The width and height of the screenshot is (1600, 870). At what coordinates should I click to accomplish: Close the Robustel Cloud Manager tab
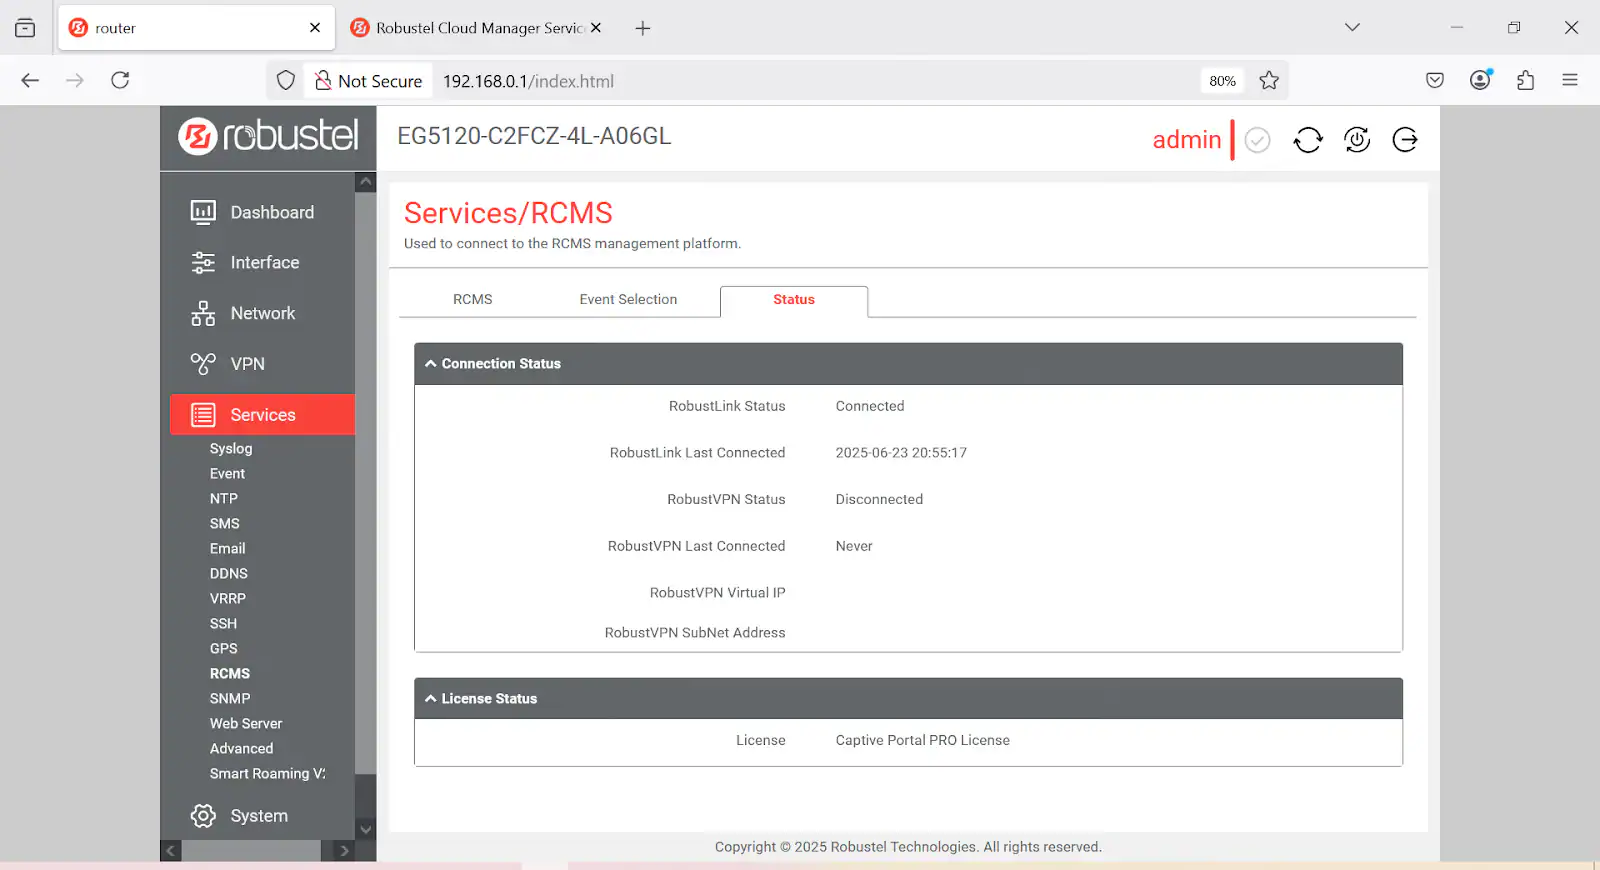tap(596, 28)
